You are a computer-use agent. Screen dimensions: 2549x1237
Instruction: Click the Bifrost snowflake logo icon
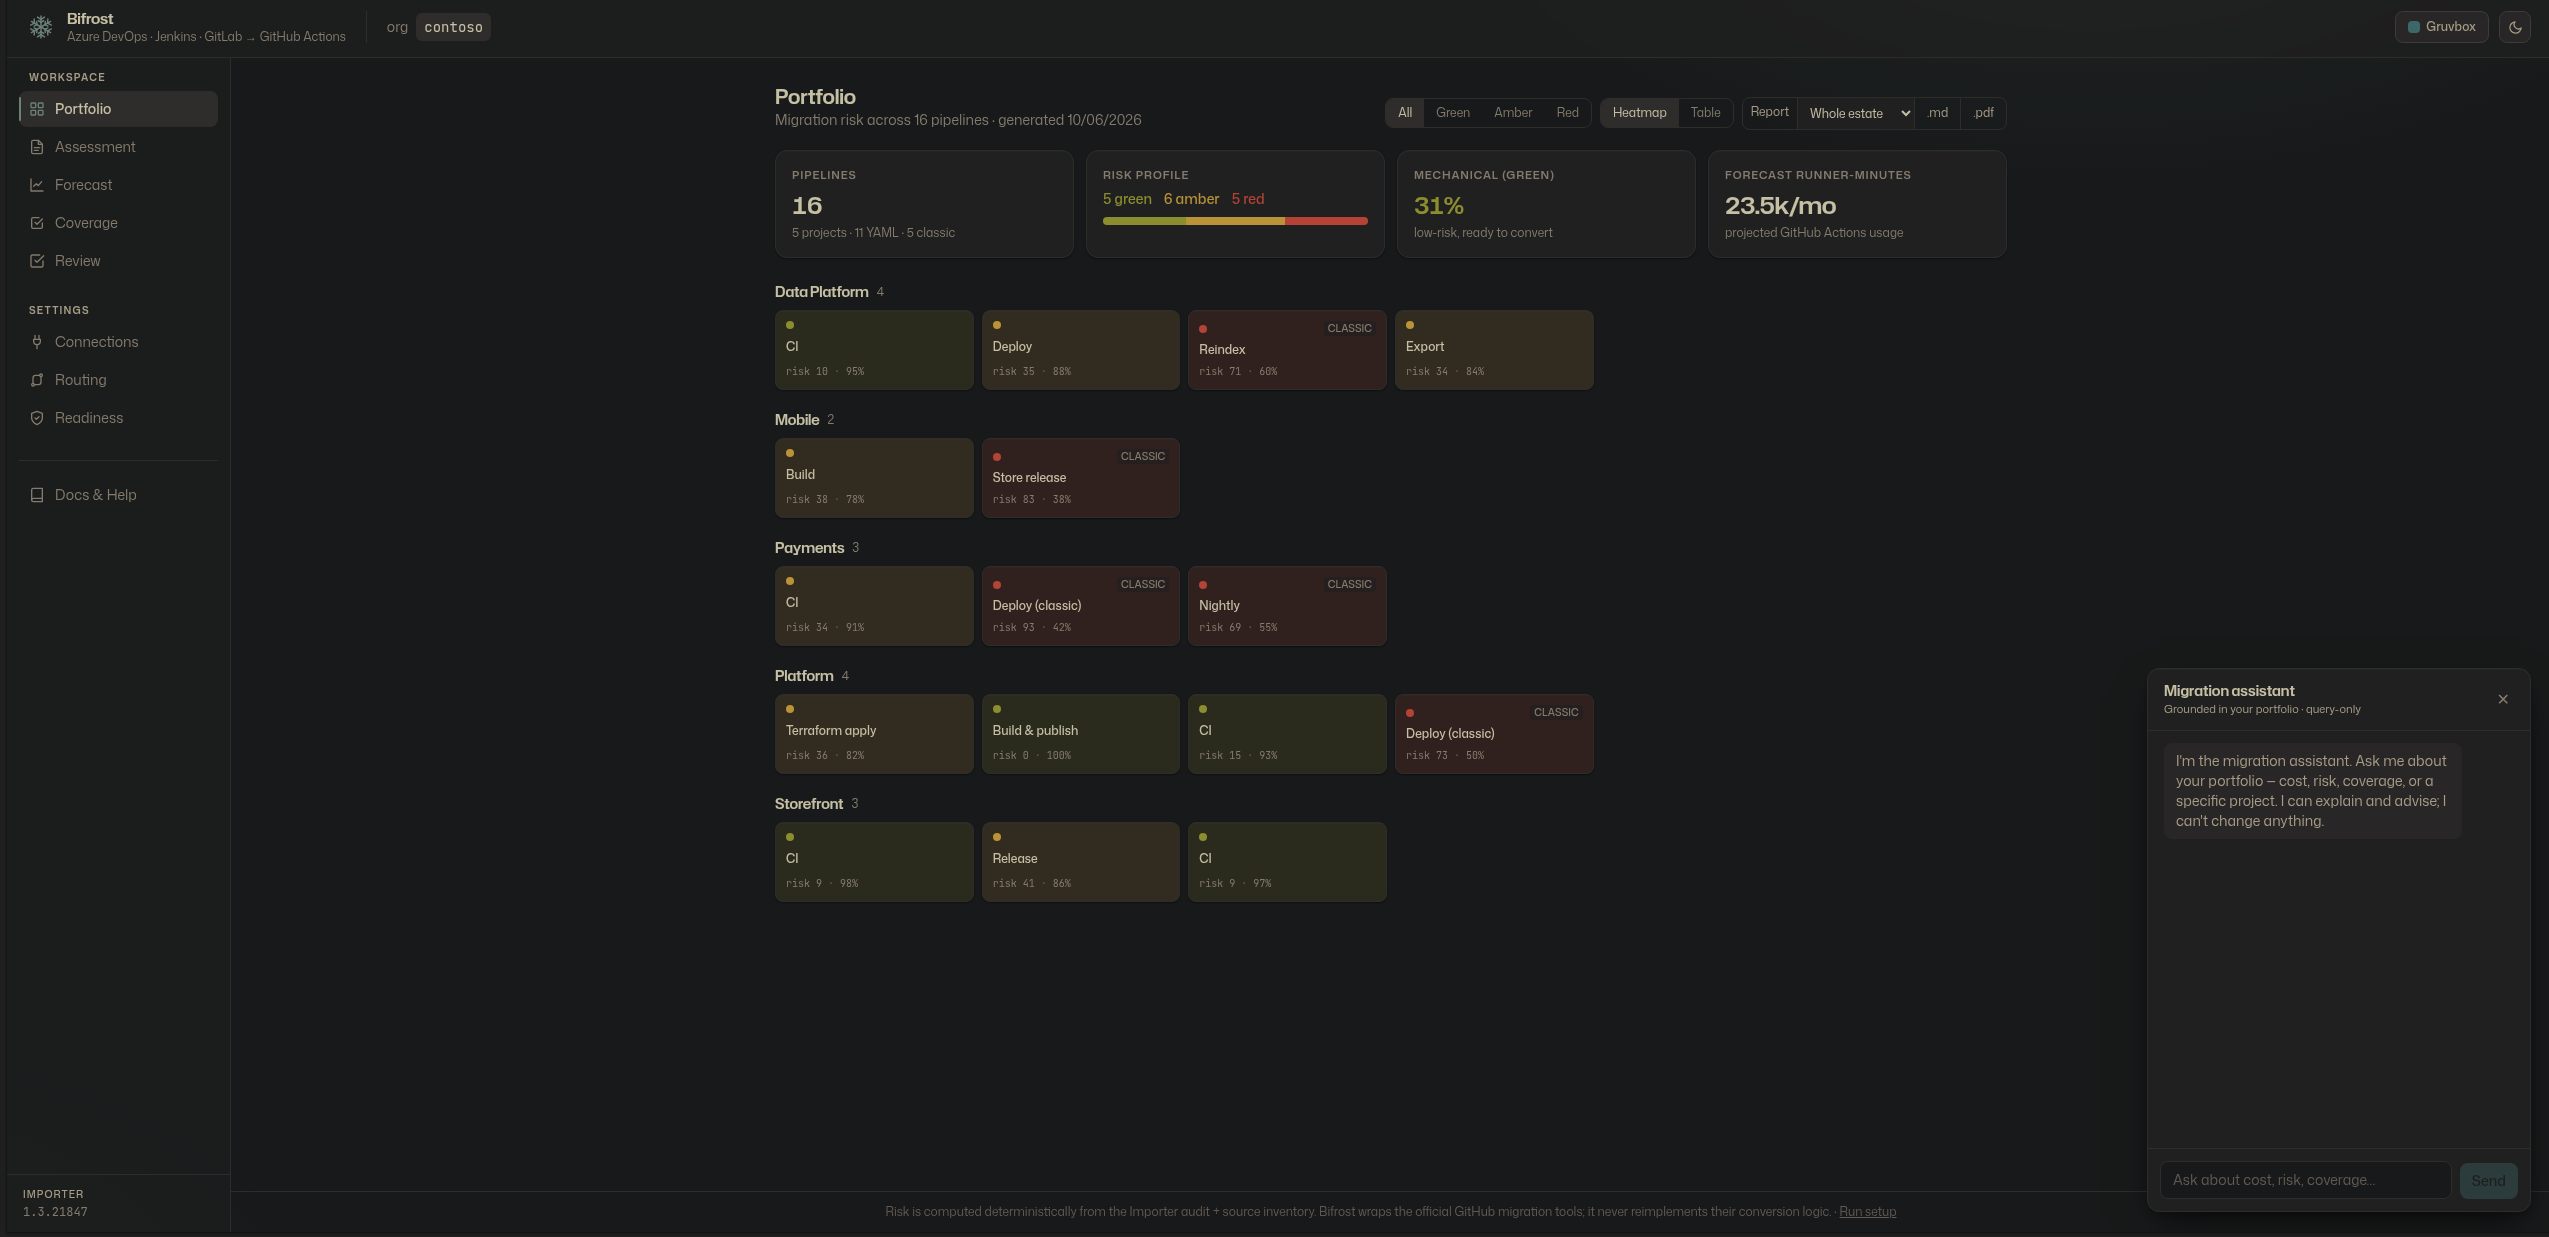pos(41,27)
